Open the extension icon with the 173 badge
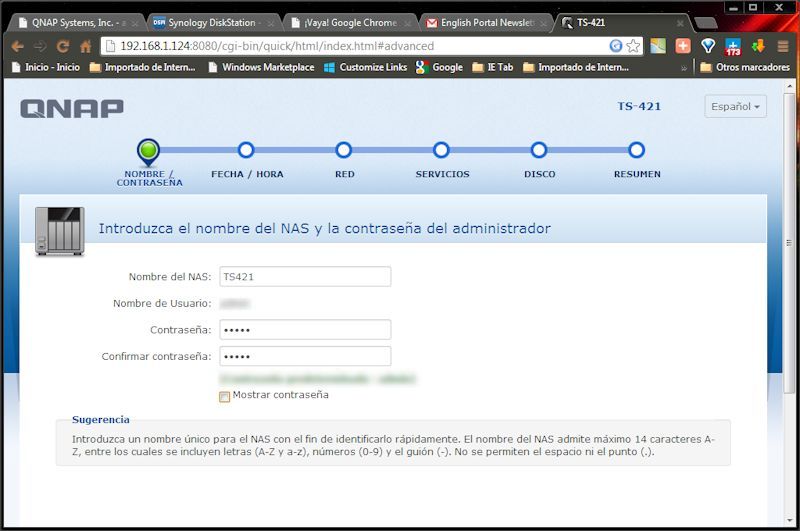800x531 pixels. [733, 46]
